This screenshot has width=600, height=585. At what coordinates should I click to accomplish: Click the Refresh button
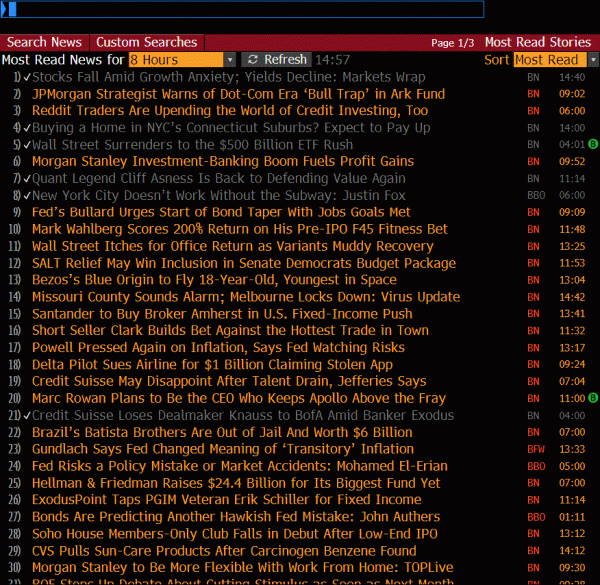pos(276,60)
